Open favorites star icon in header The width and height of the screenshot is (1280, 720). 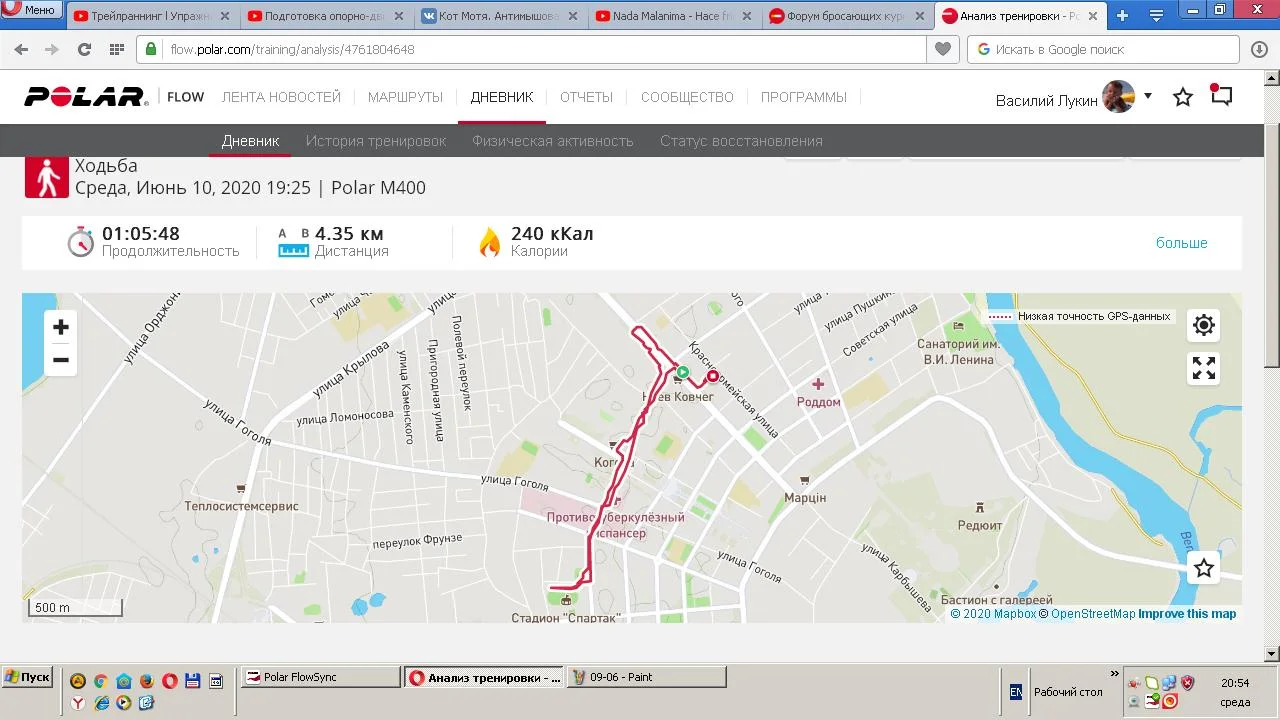(x=1183, y=97)
